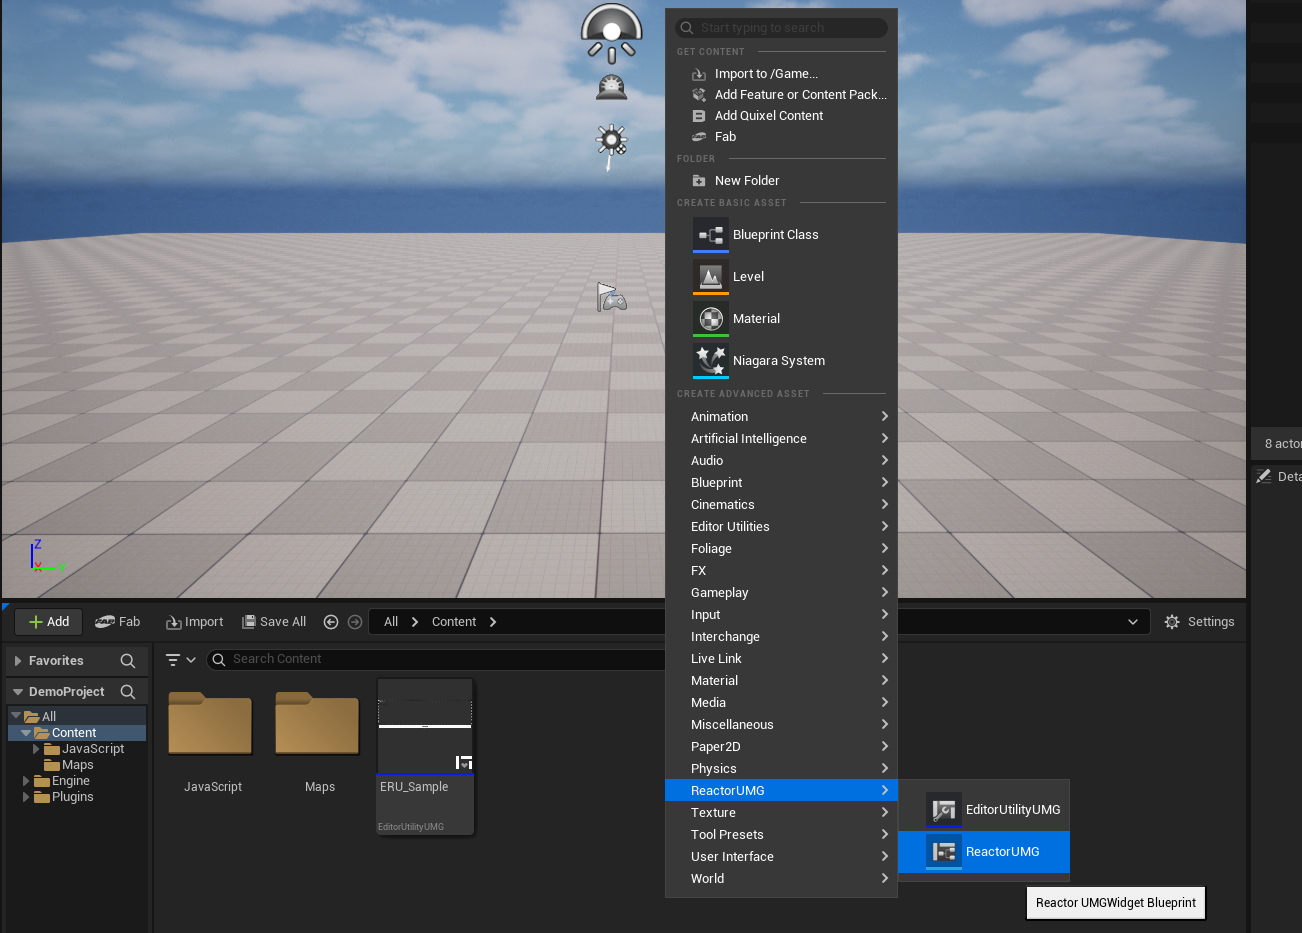Click the New Folder icon
The image size is (1302, 933).
(699, 181)
